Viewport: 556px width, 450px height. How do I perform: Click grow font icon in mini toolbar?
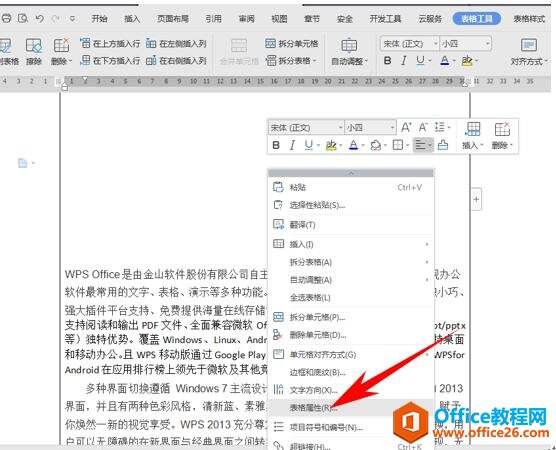[x=406, y=127]
